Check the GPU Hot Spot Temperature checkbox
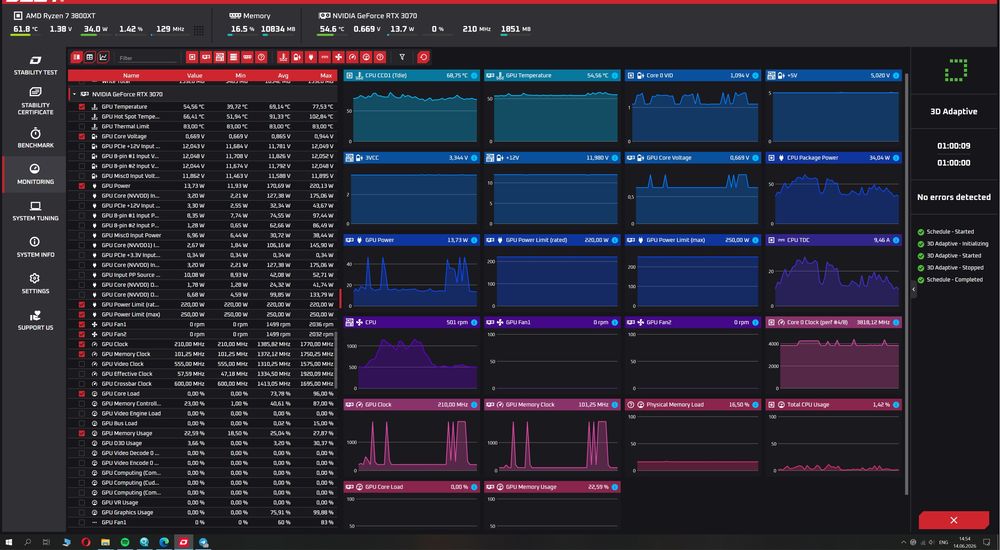 pyautogui.click(x=82, y=117)
